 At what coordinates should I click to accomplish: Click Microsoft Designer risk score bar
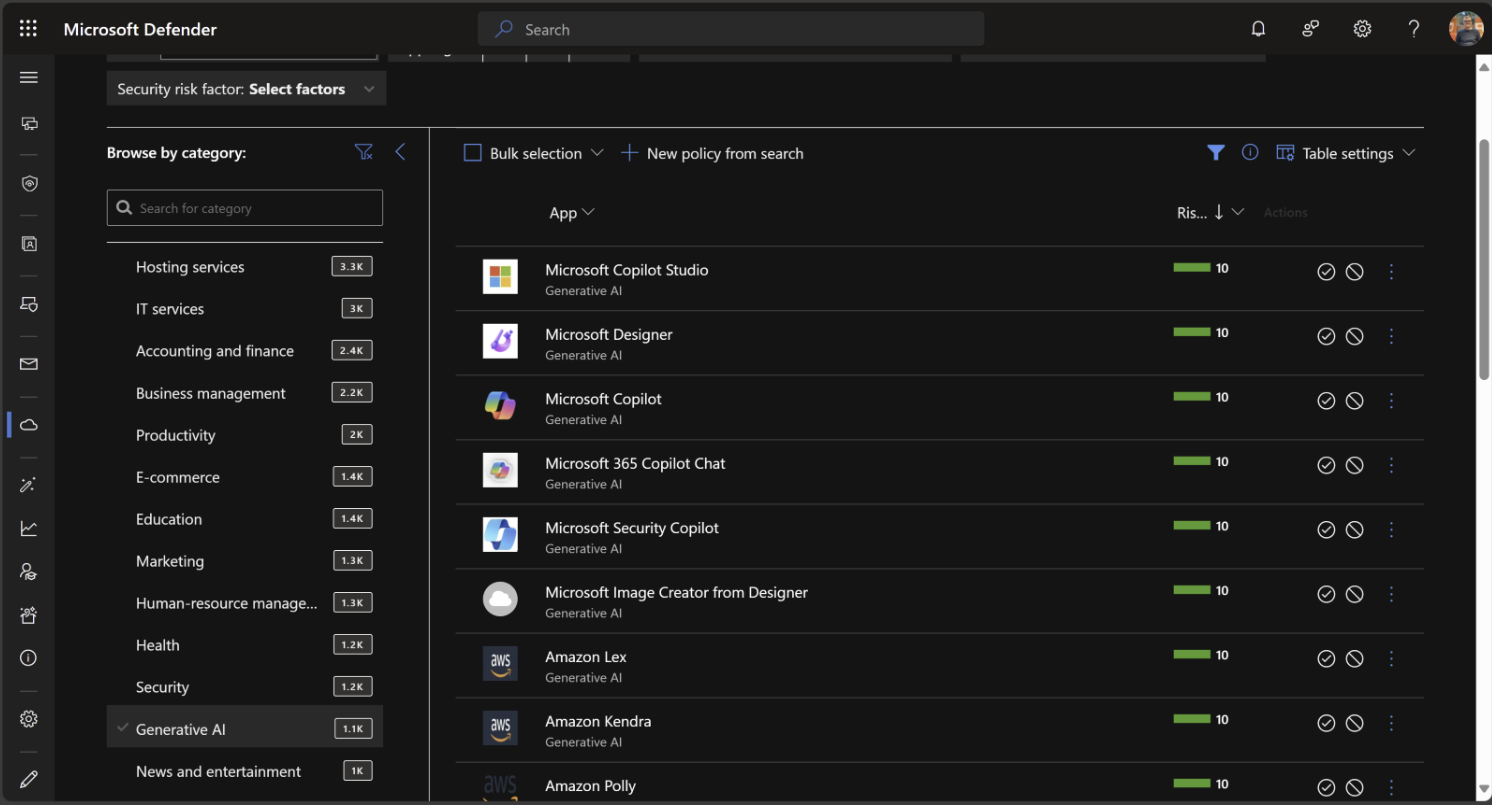click(x=1192, y=332)
